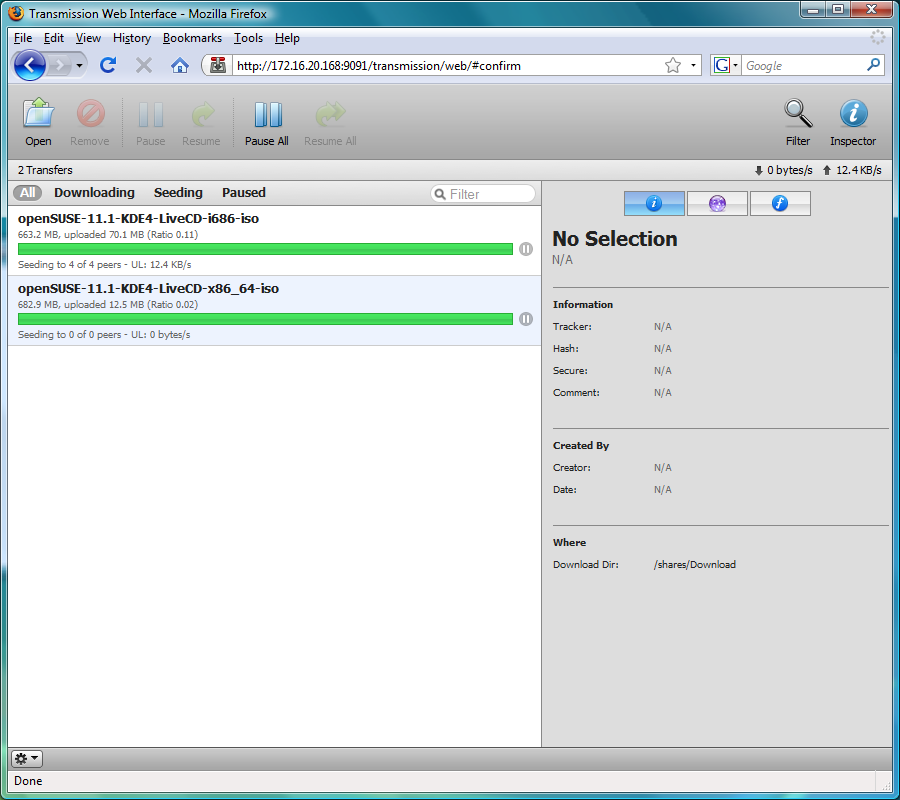Click the i686 torrent green progress bar

pos(265,249)
